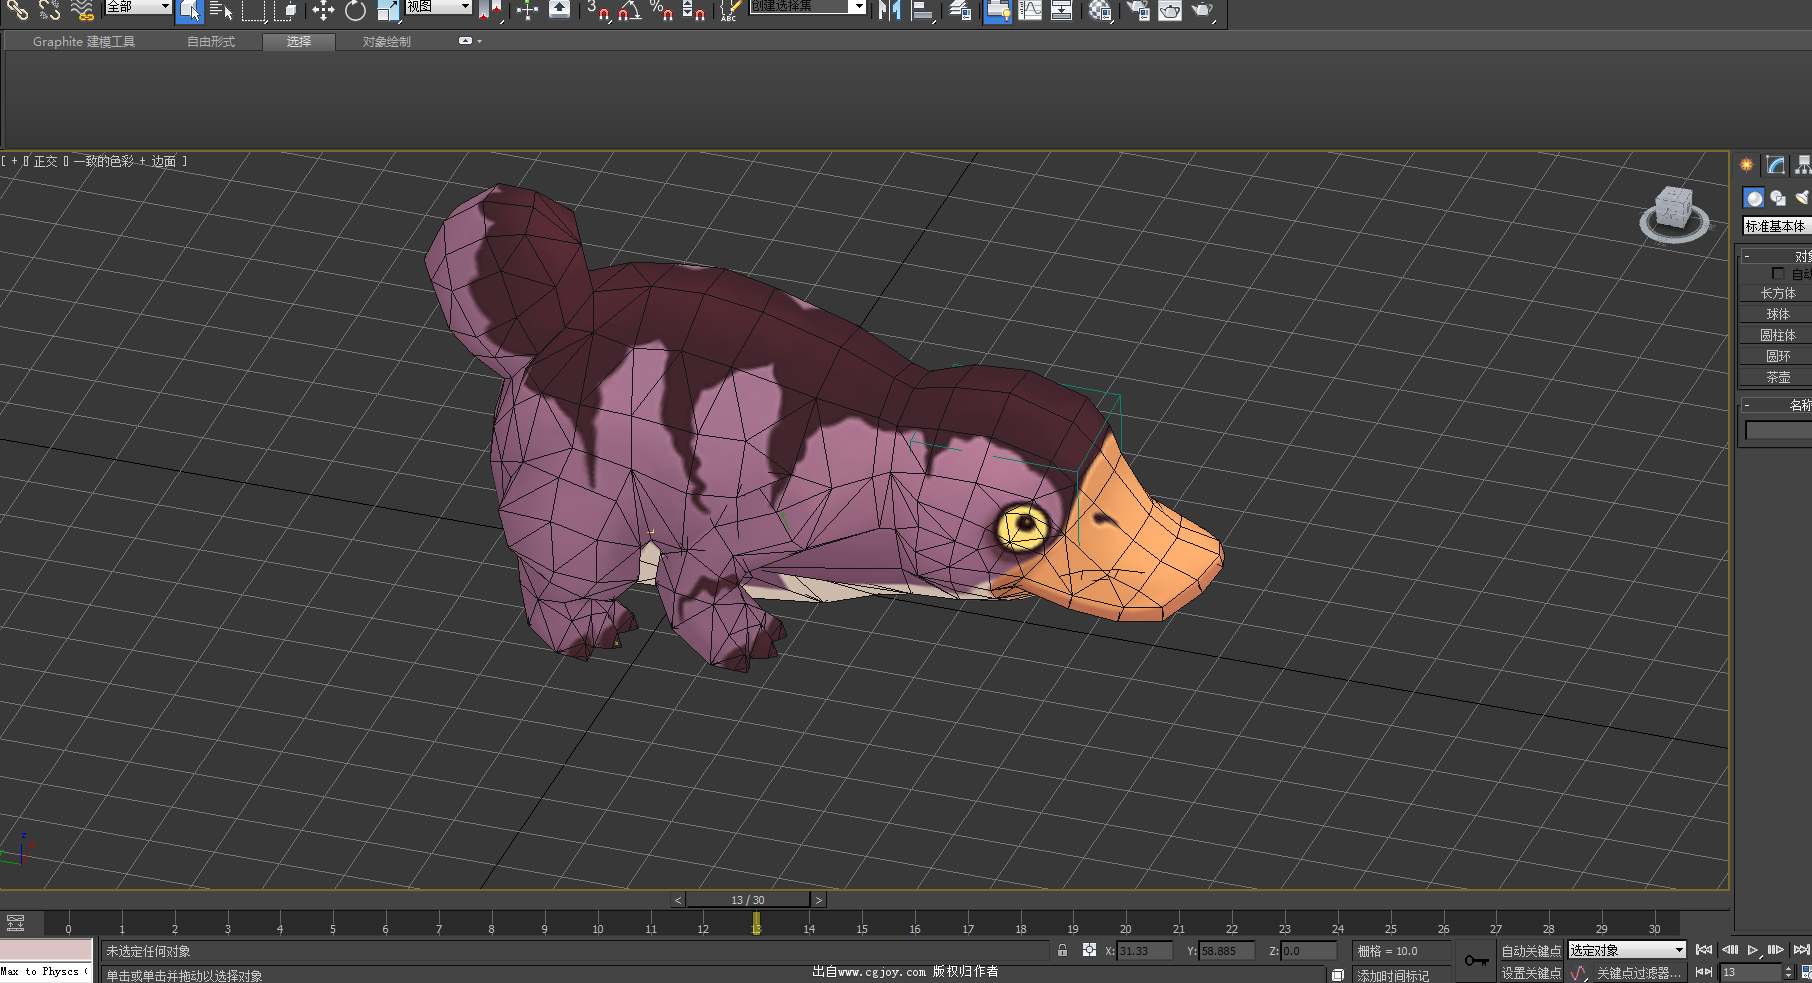Image resolution: width=1812 pixels, height=983 pixels.
Task: Click the Bind to Space Warp icon
Action: point(82,9)
